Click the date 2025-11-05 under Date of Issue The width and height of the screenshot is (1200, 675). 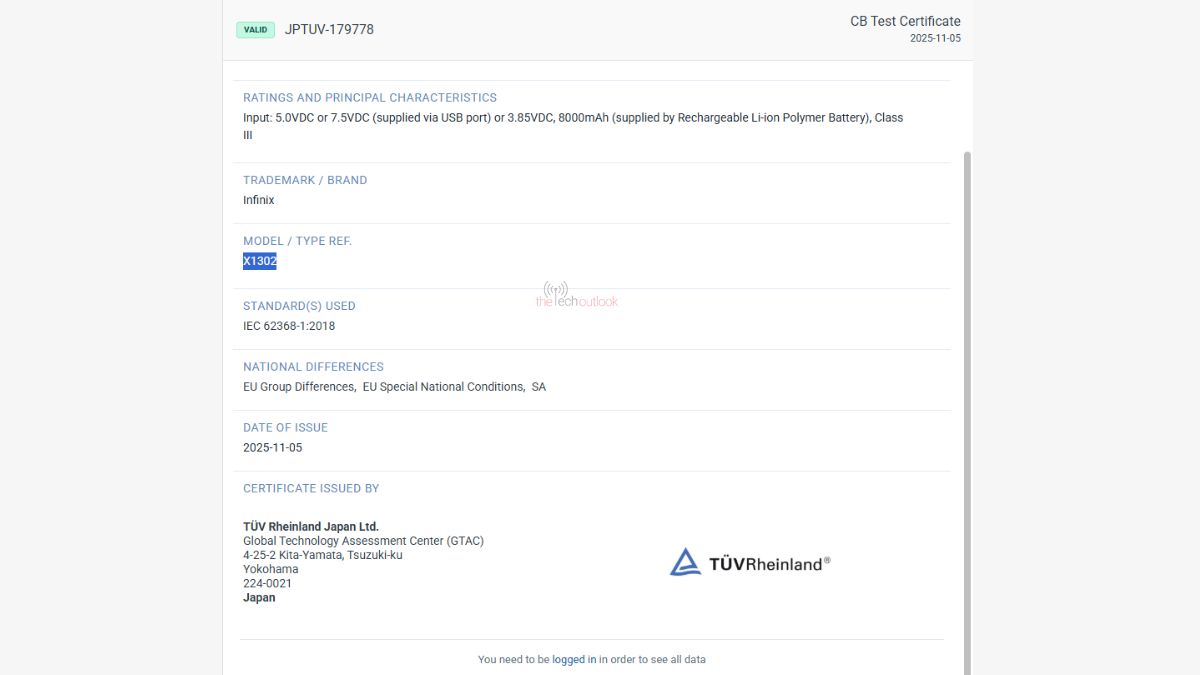tap(272, 448)
